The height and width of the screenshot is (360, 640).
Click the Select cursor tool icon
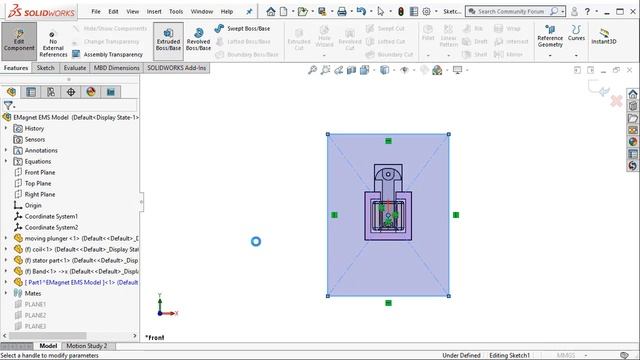(x=380, y=12)
